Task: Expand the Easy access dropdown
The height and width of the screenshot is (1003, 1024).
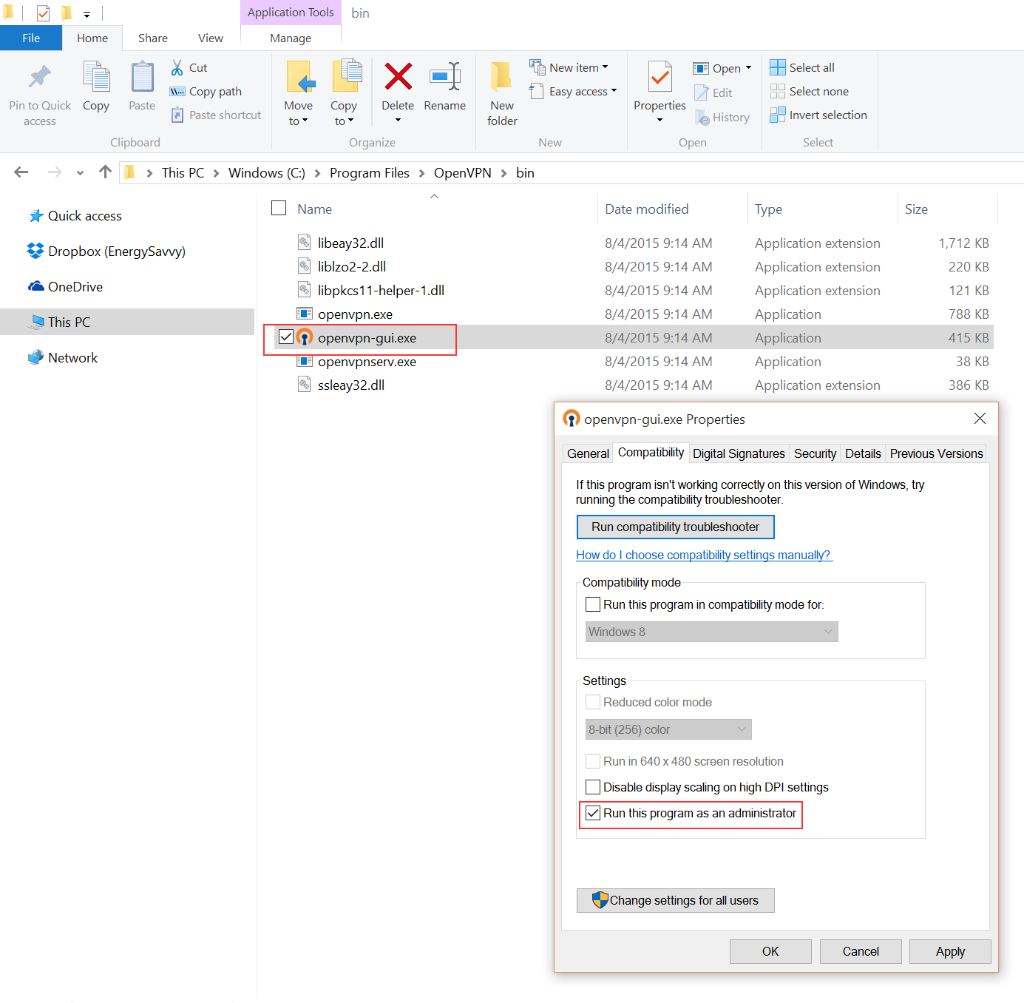Action: pos(614,91)
